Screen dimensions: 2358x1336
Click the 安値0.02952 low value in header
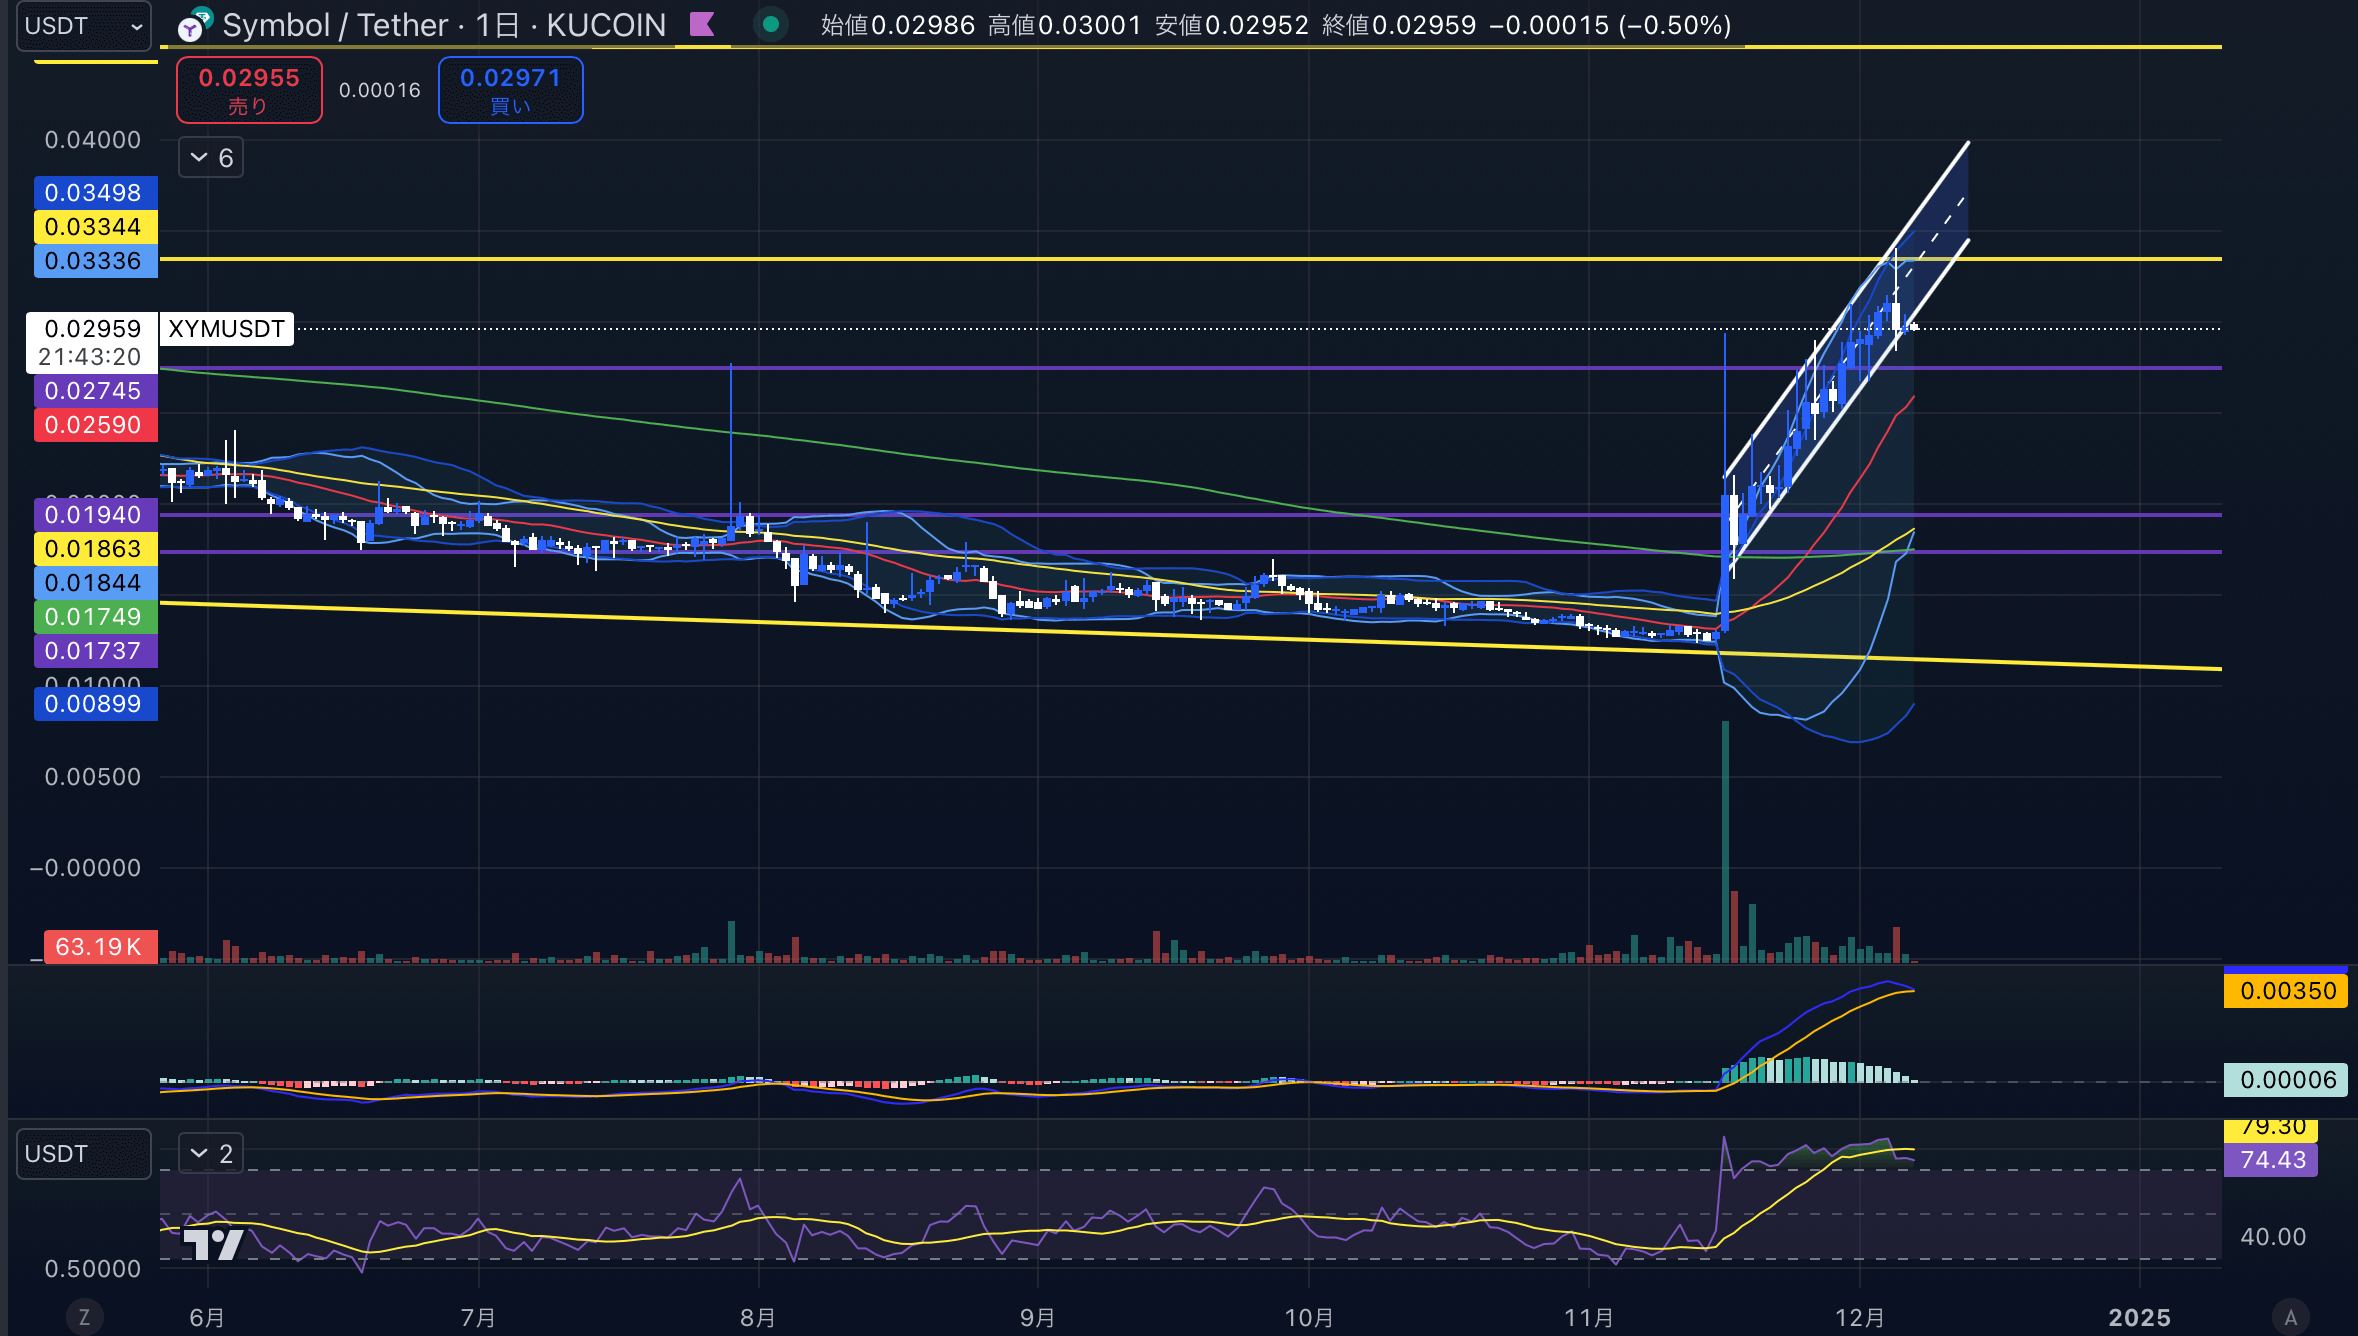[x=1232, y=25]
